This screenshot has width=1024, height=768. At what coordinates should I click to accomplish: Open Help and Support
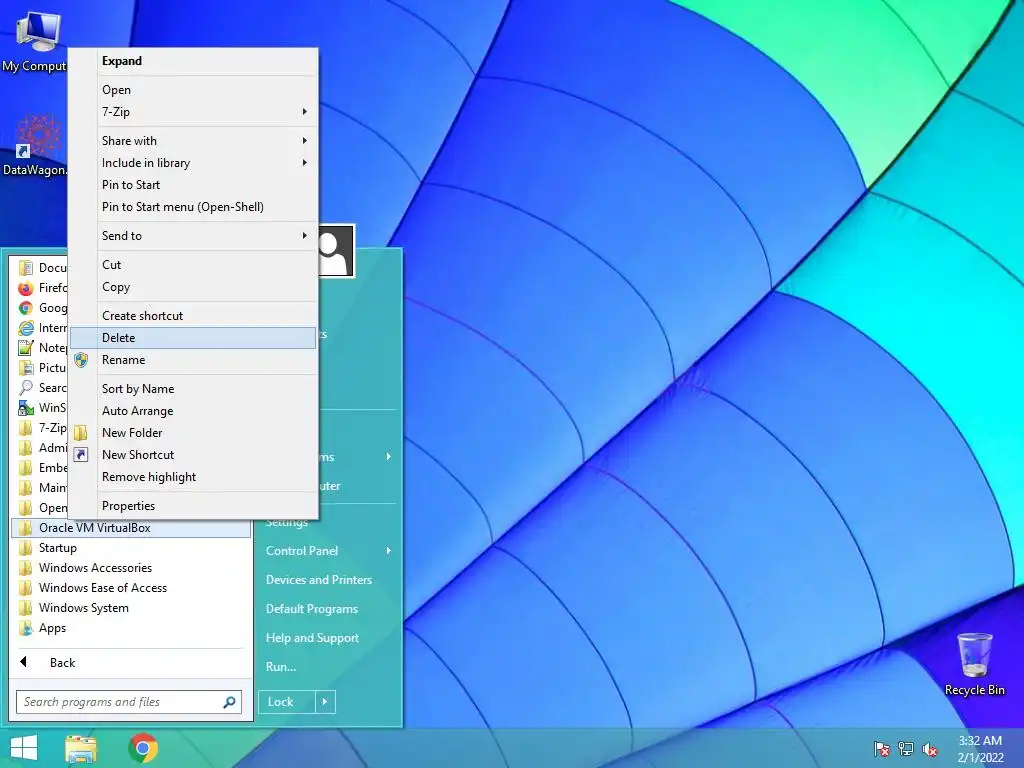(x=312, y=638)
